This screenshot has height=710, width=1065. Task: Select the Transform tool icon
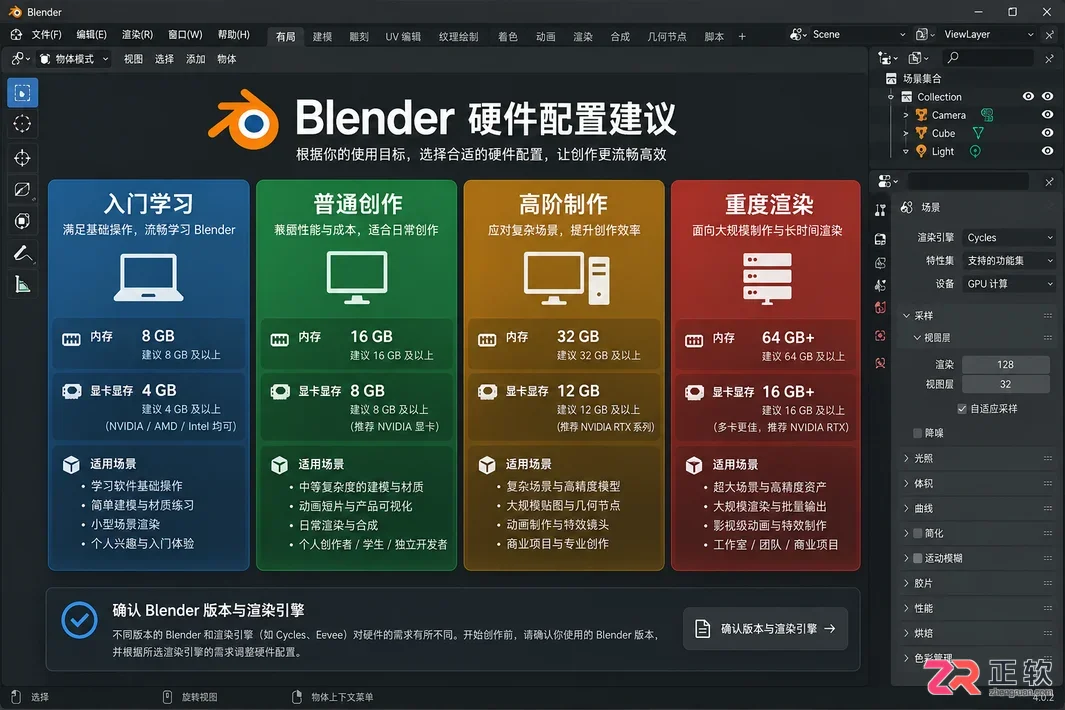(x=22, y=221)
